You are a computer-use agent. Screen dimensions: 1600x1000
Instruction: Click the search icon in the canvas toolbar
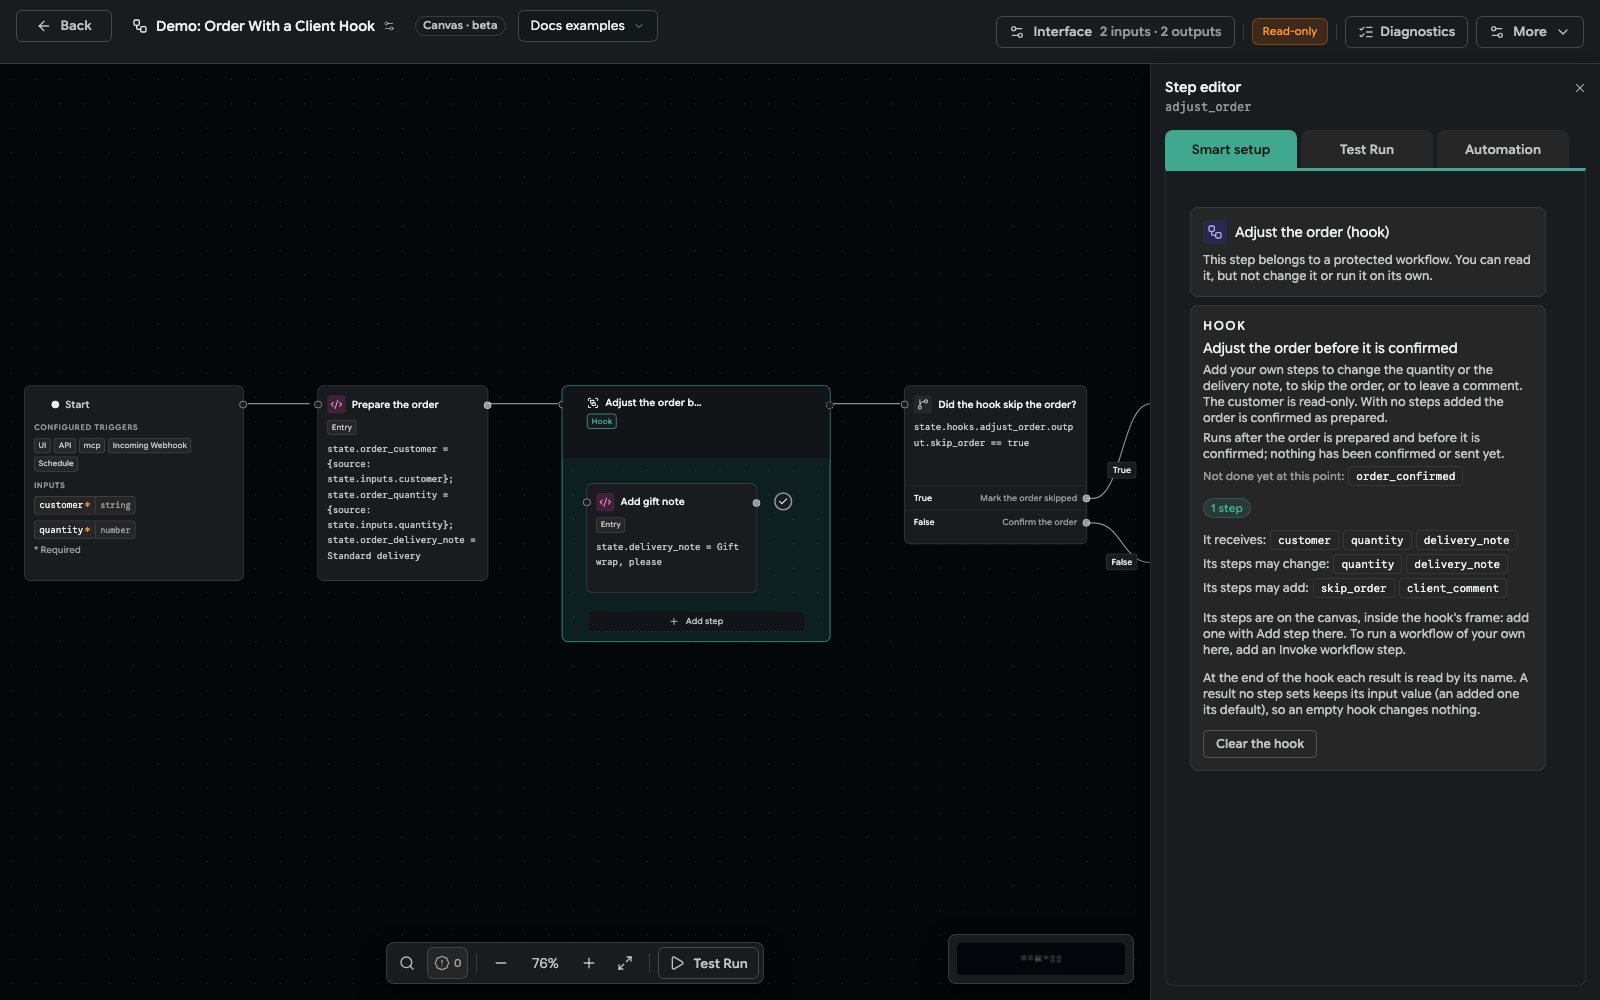coord(407,963)
